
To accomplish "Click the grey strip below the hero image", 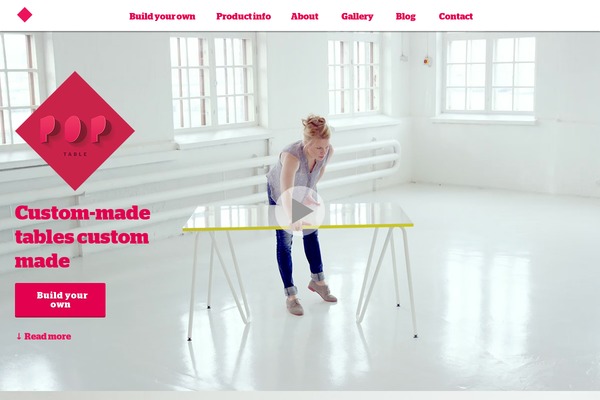I will click(300, 395).
